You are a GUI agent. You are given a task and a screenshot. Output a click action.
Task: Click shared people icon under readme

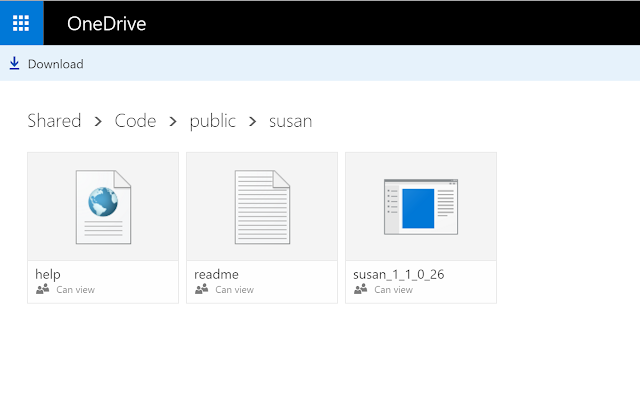tap(202, 289)
